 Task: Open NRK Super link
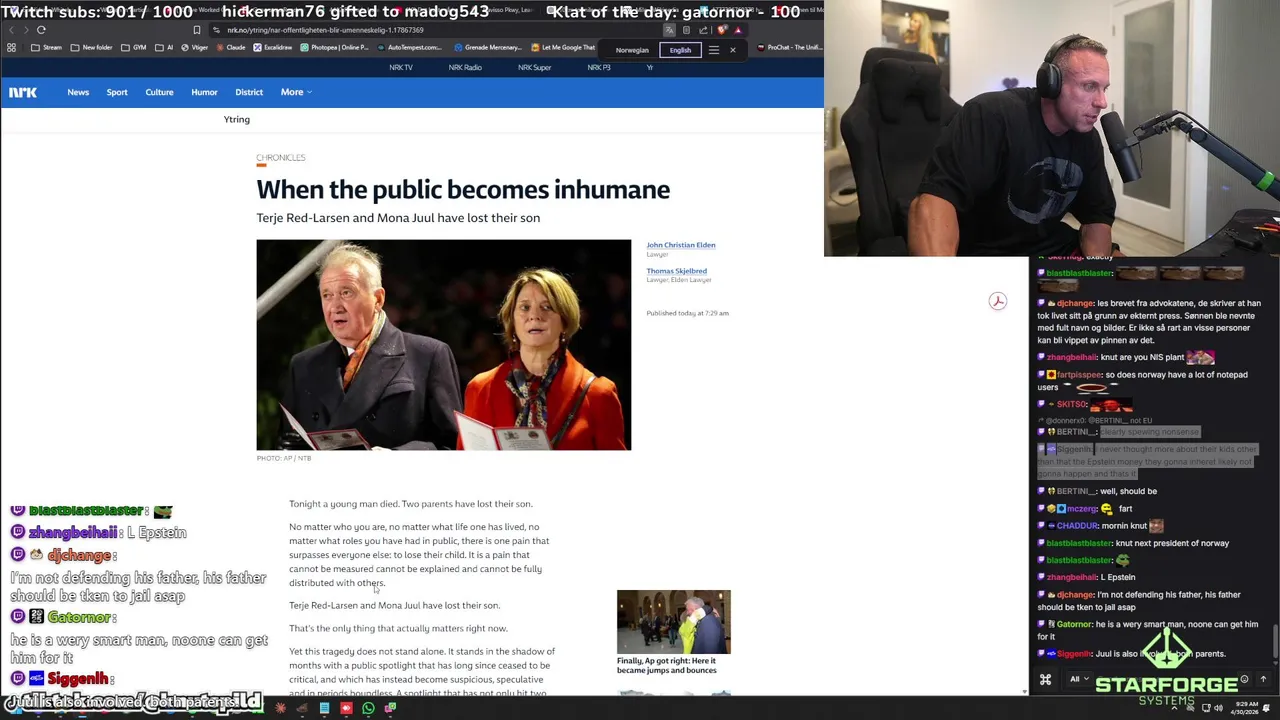pos(534,67)
